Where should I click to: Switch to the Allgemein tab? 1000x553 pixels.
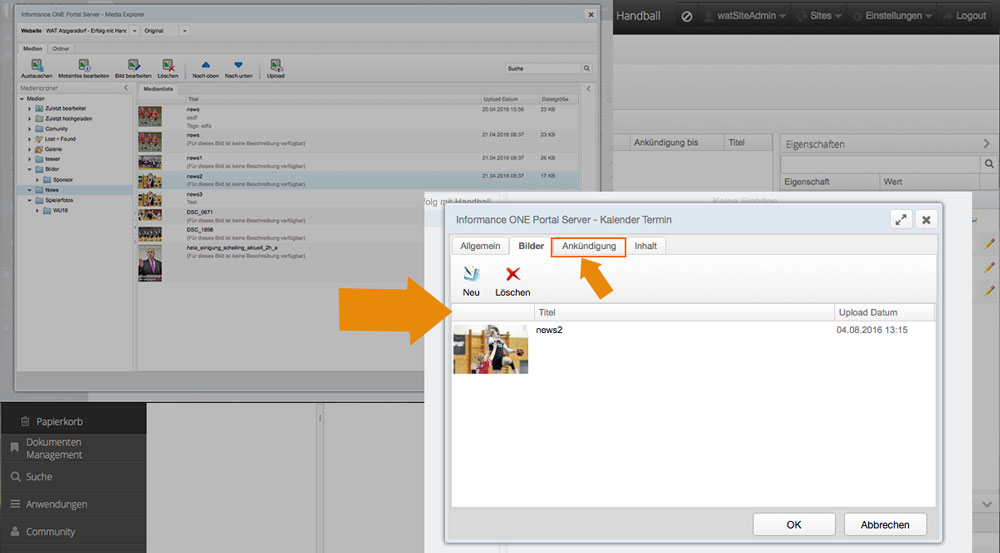[x=480, y=246]
